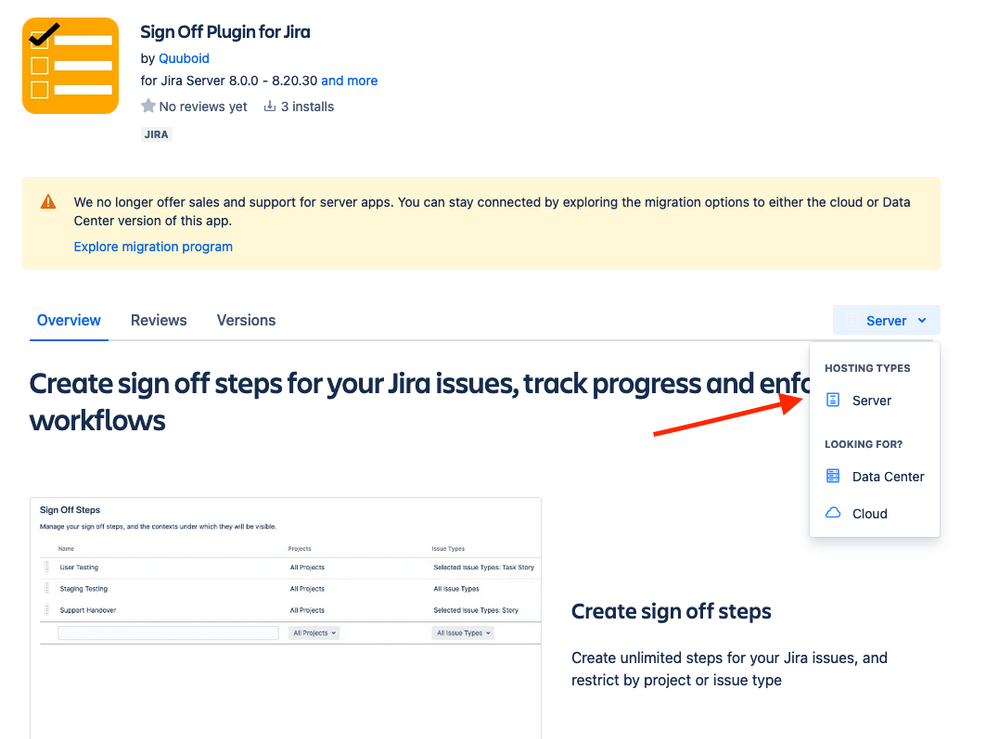Click the Staging Testing row drag handle
The image size is (999, 739).
tap(47, 588)
